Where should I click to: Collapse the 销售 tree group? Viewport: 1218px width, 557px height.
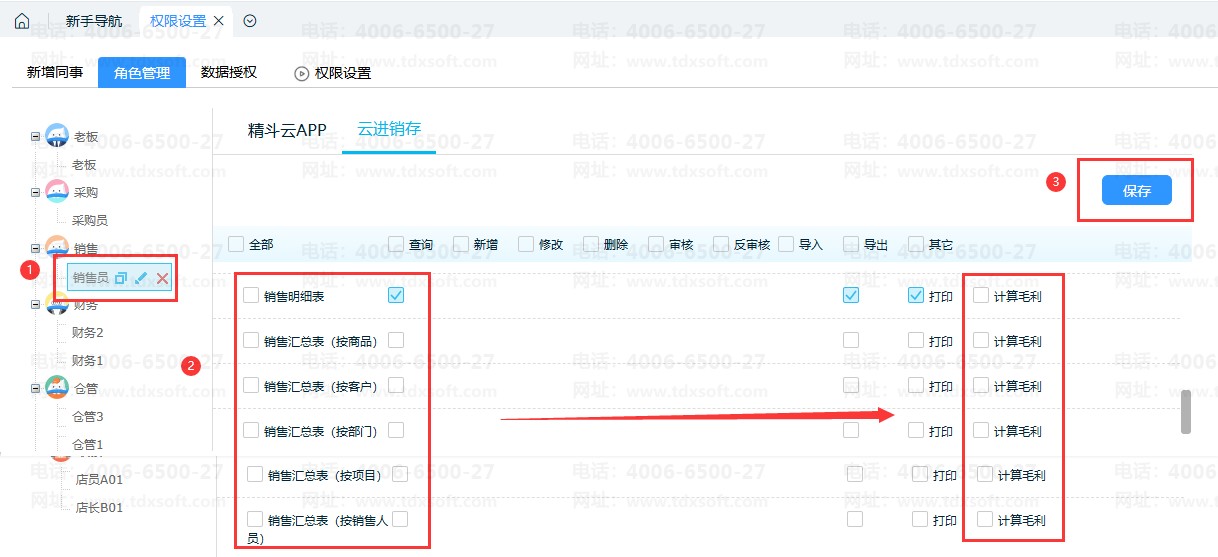coord(35,248)
